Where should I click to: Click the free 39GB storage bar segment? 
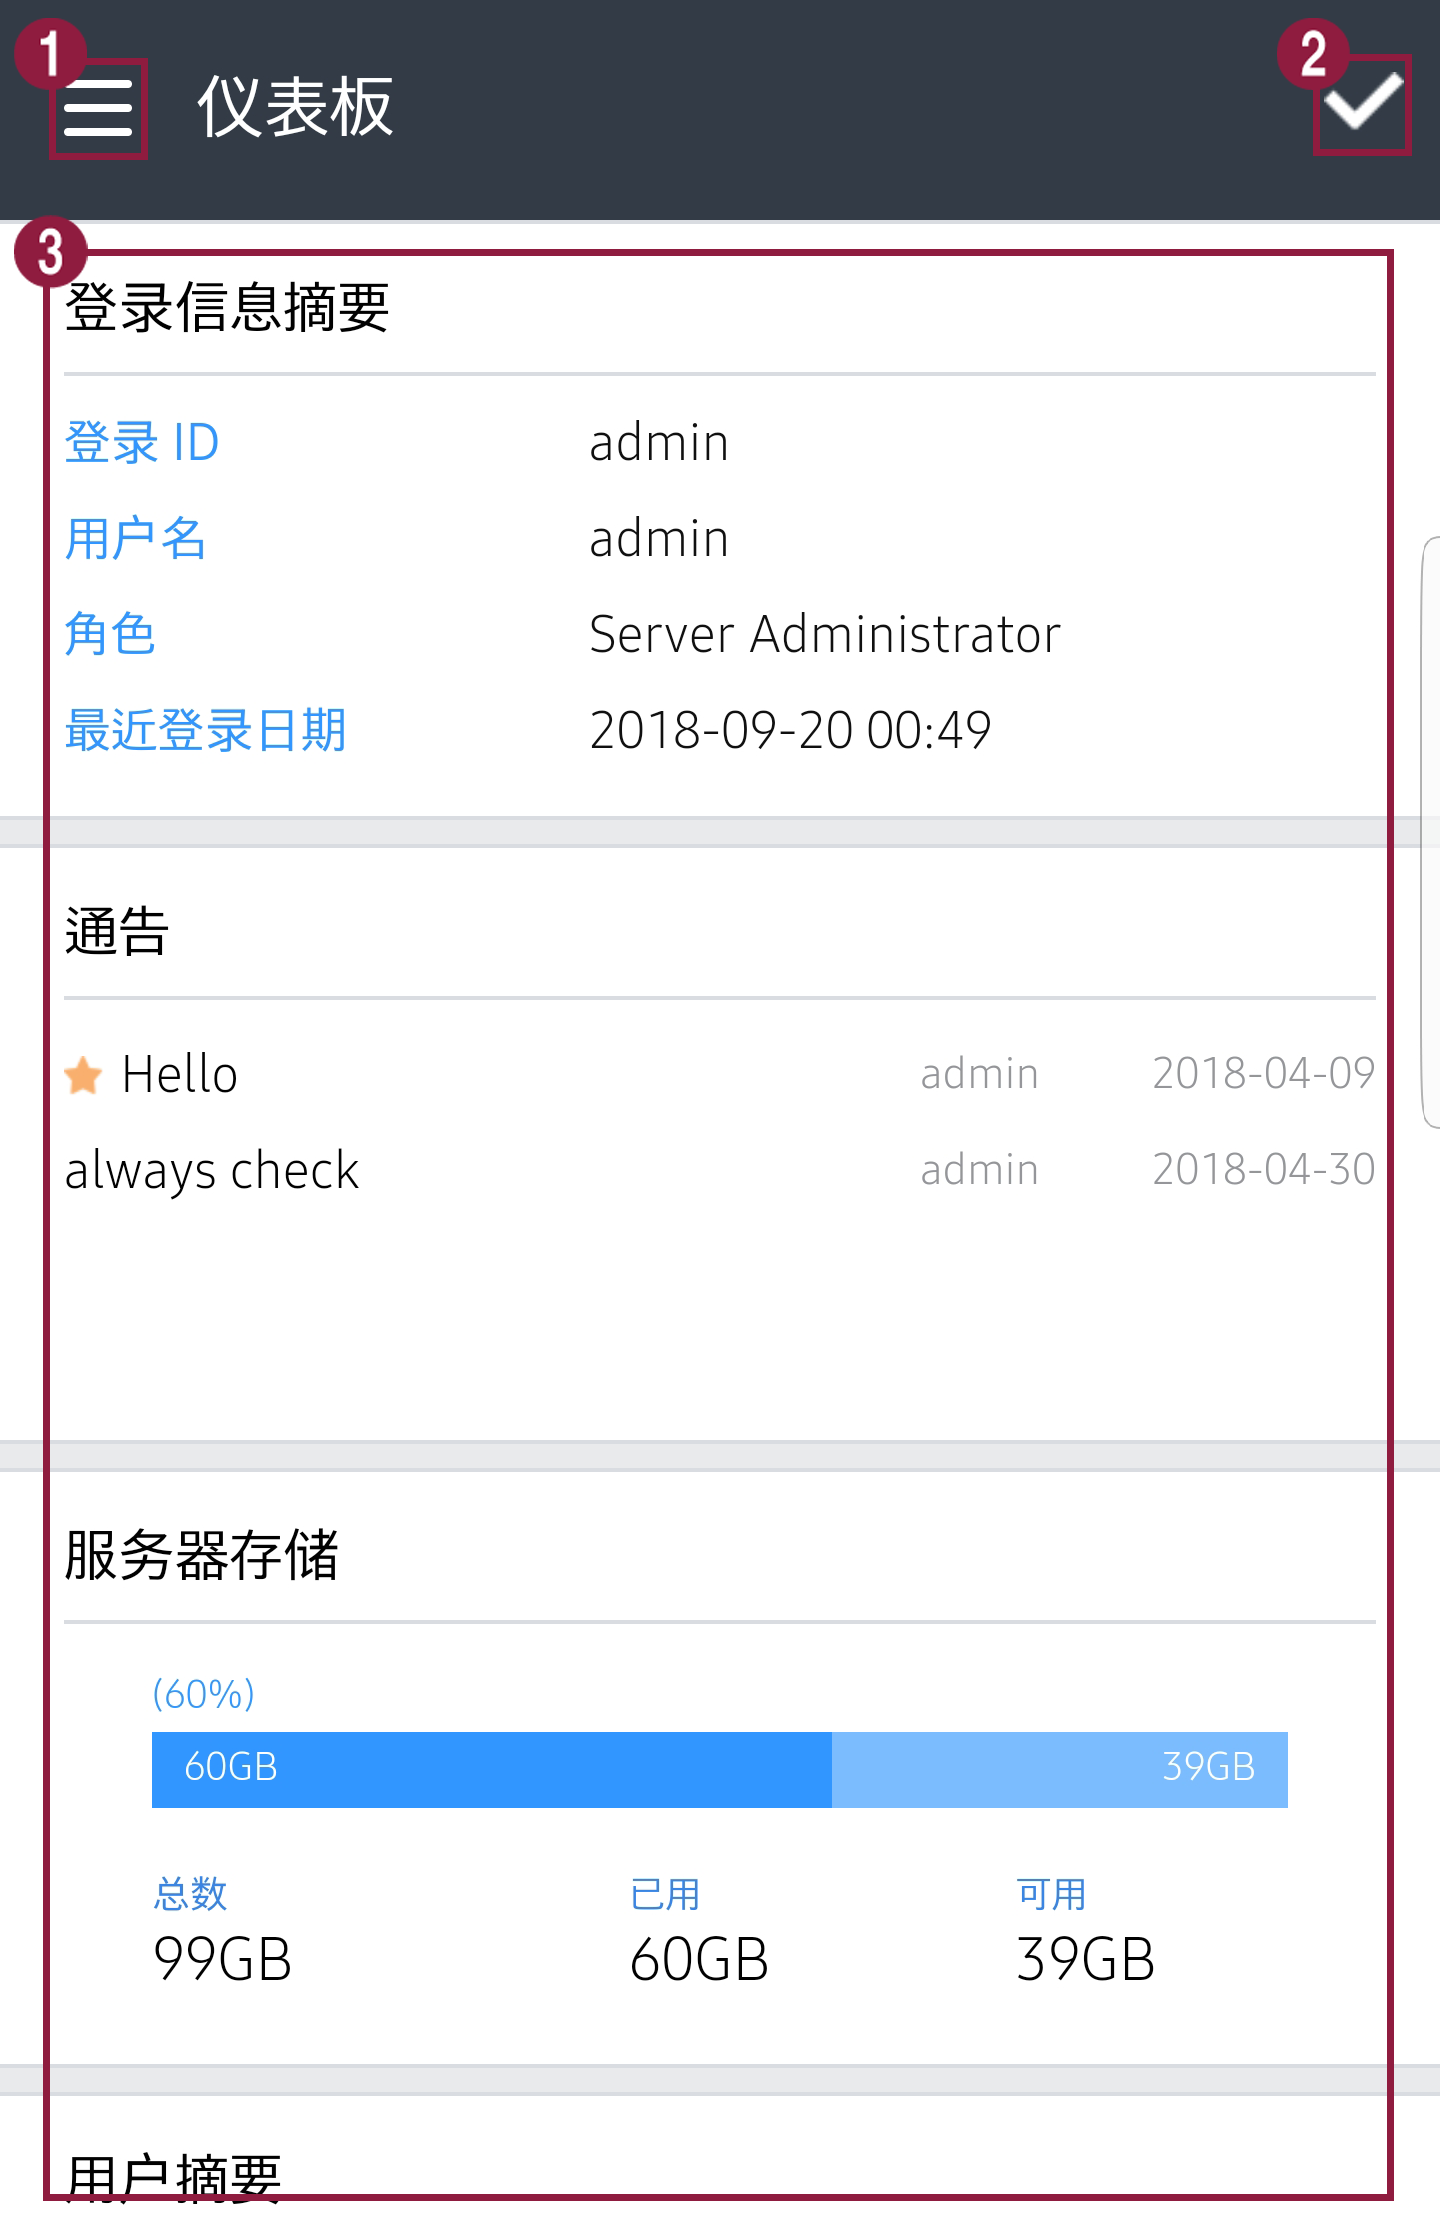pos(1059,1769)
